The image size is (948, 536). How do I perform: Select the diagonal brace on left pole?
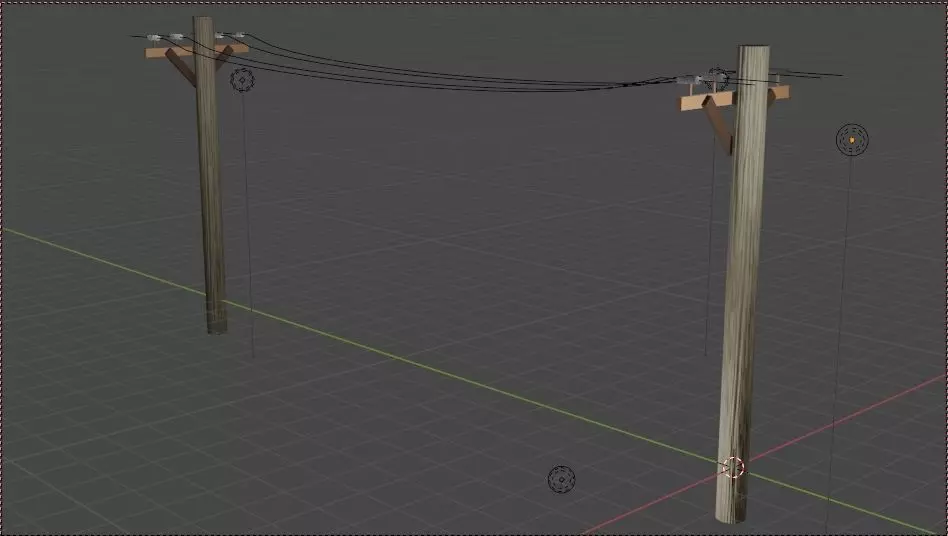point(181,68)
